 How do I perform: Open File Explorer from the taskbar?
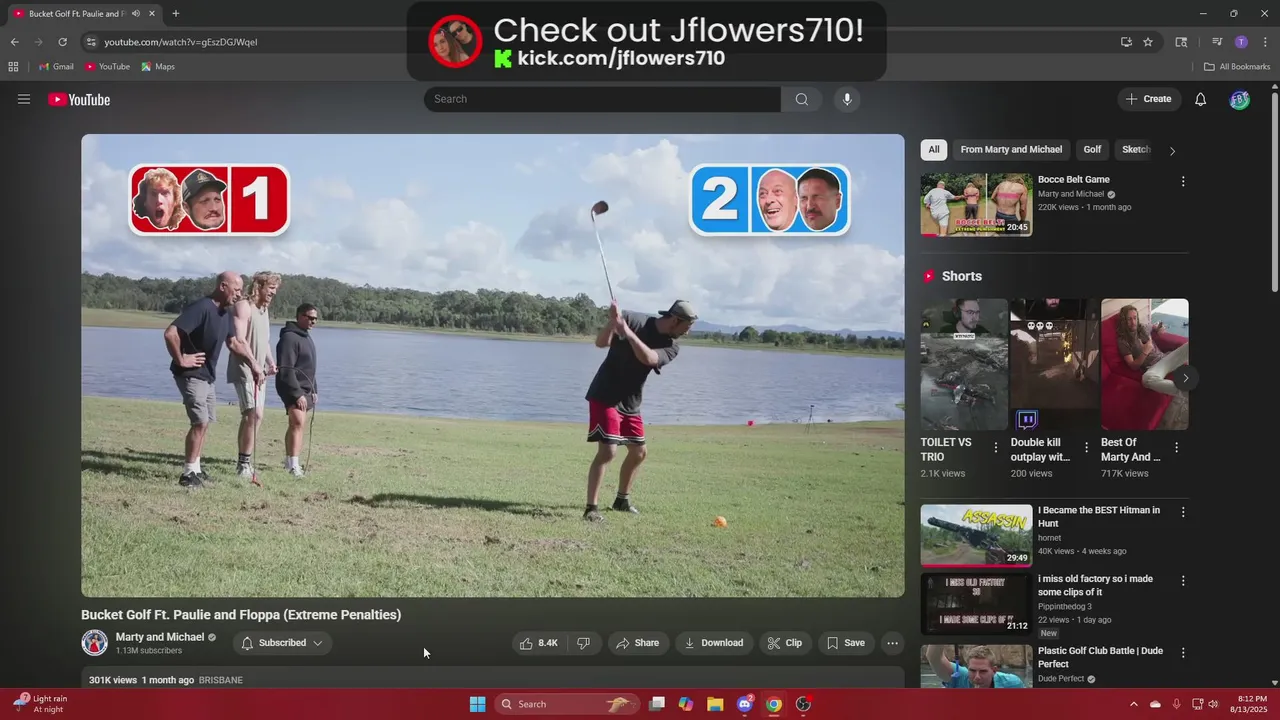click(x=715, y=704)
